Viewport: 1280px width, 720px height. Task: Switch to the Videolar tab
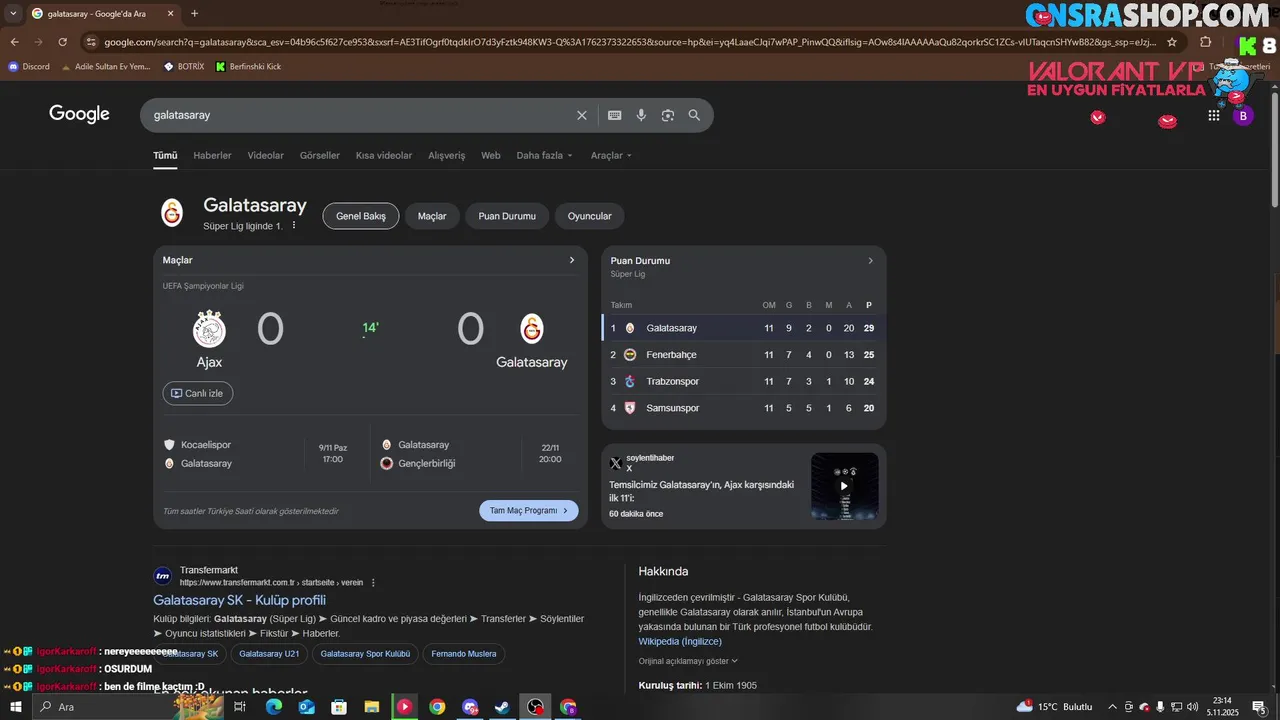pos(266,155)
